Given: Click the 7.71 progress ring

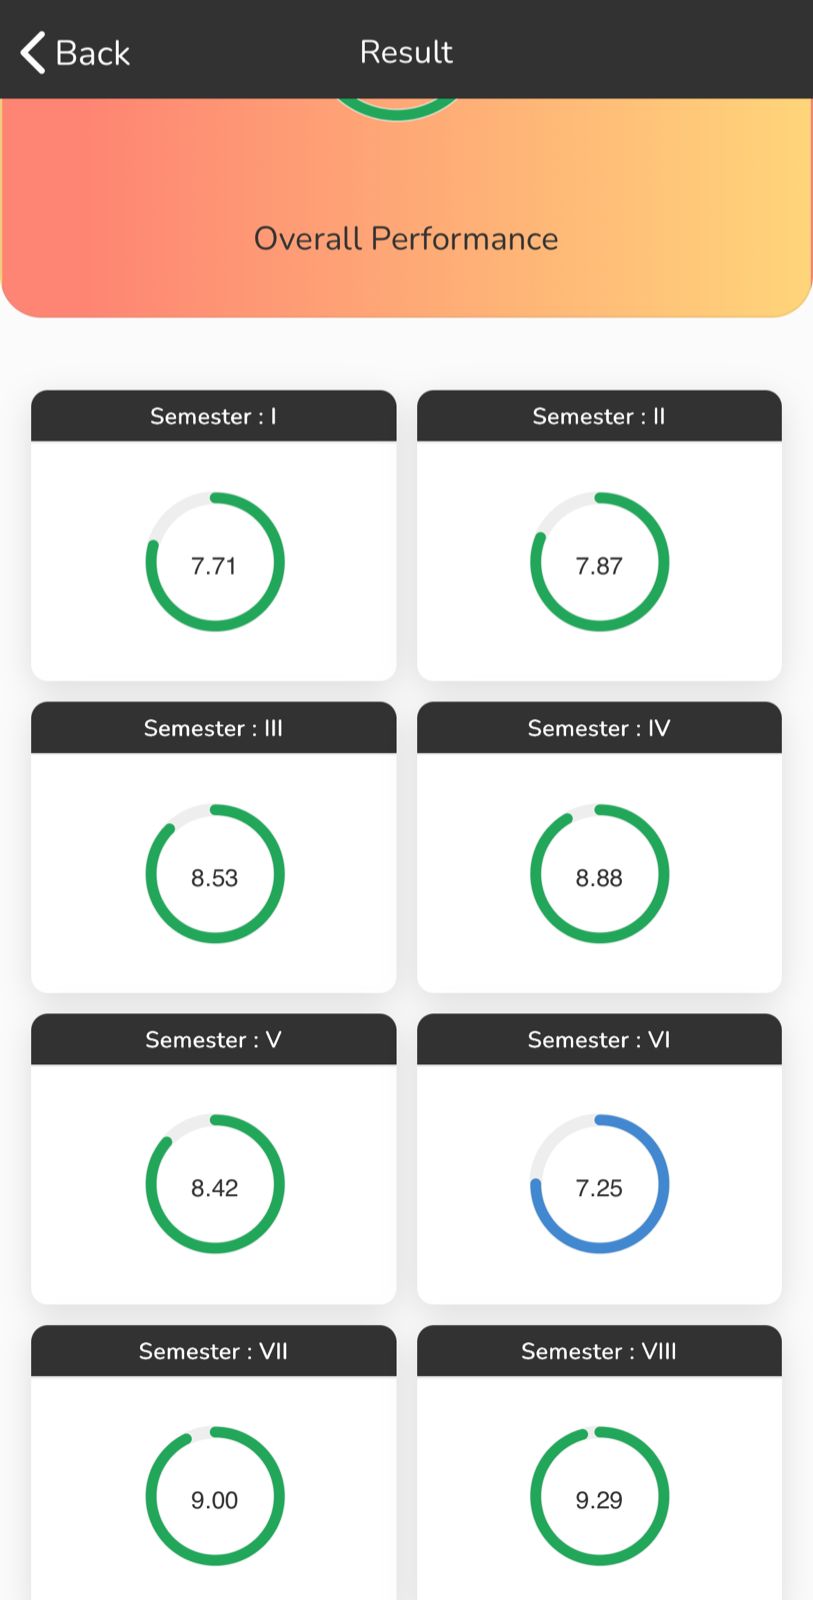Looking at the screenshot, I should point(214,562).
